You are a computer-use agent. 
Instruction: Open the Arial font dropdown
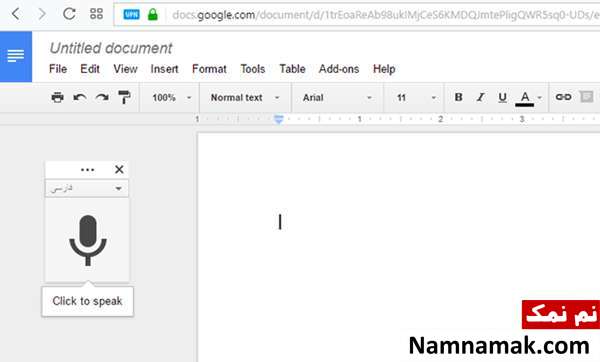click(x=338, y=98)
